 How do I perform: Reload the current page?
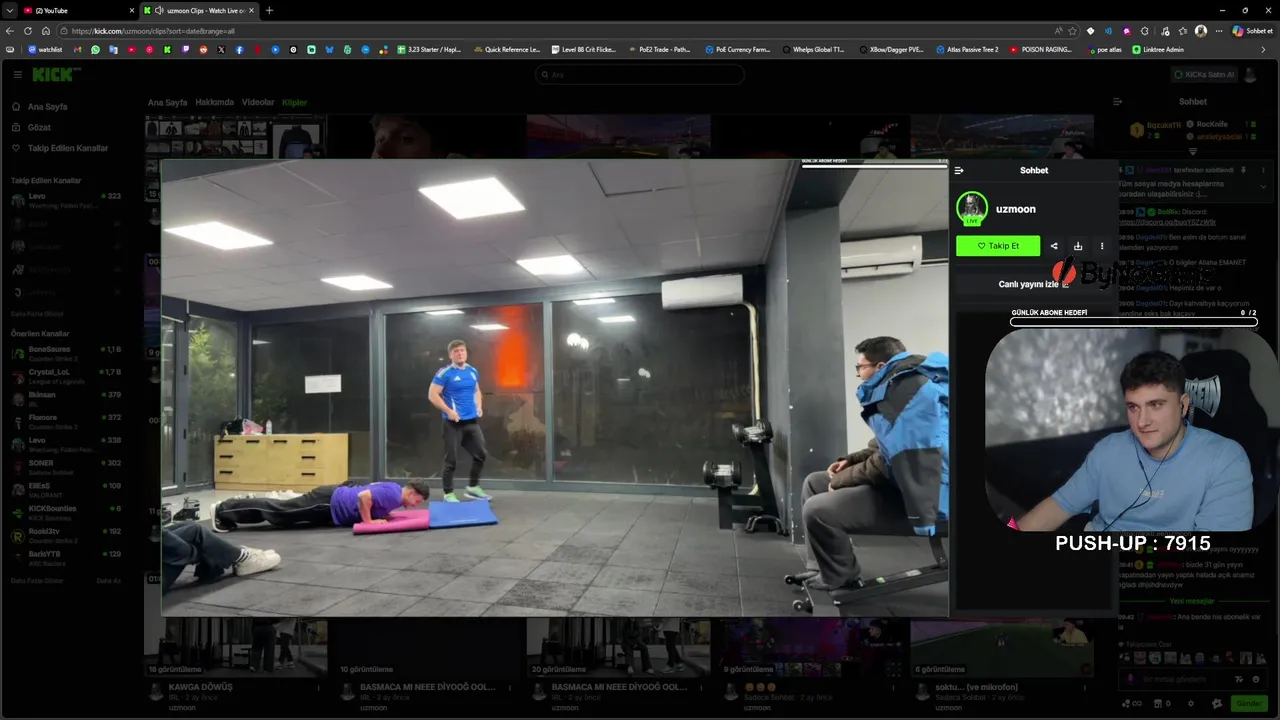27,31
